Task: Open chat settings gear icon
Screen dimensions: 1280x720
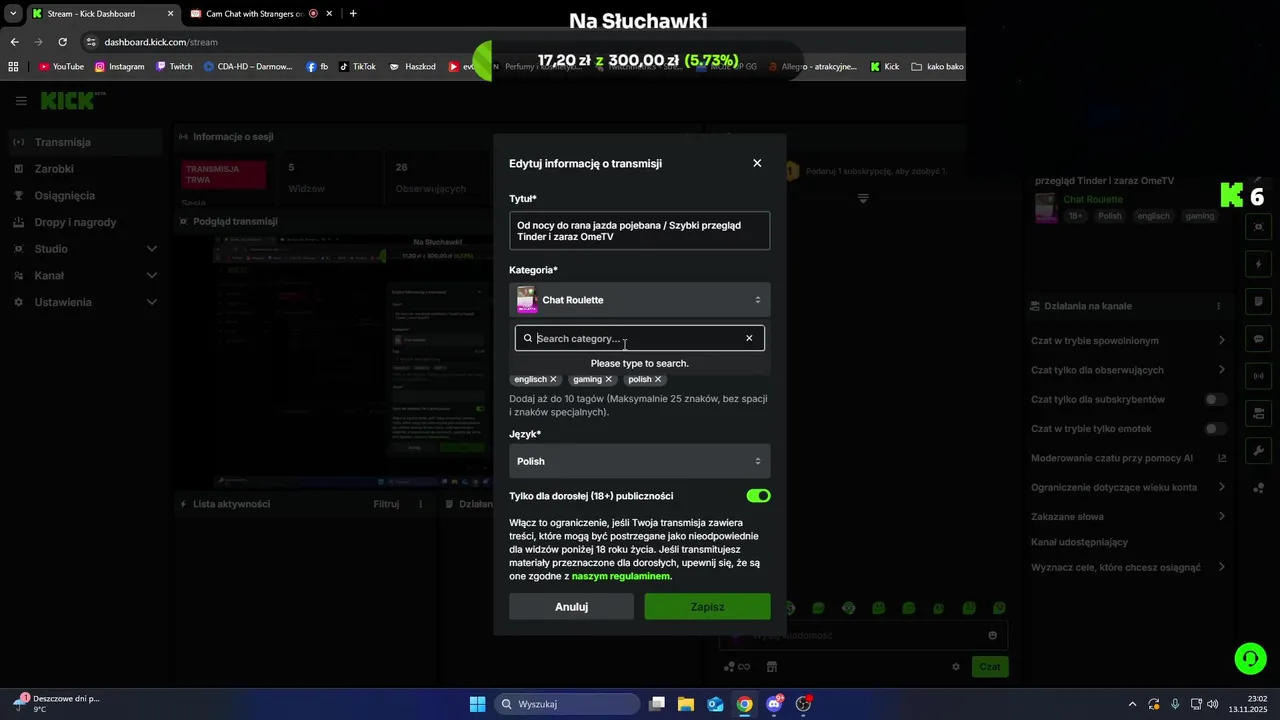Action: pyautogui.click(x=956, y=667)
